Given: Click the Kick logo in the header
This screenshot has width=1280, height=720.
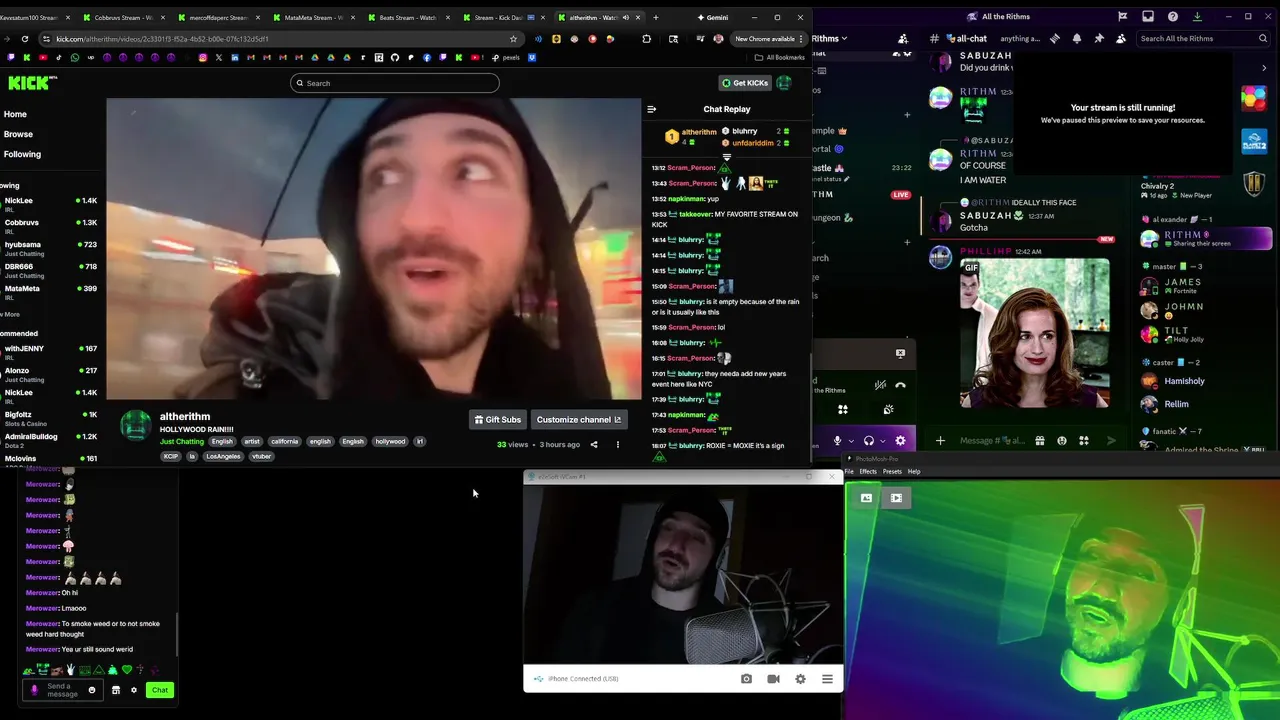Looking at the screenshot, I should (x=32, y=83).
